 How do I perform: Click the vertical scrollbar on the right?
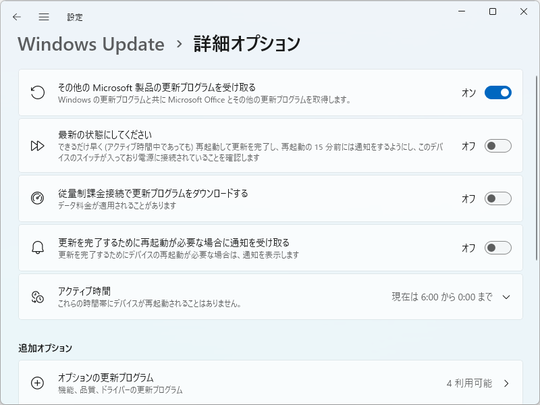click(537, 168)
